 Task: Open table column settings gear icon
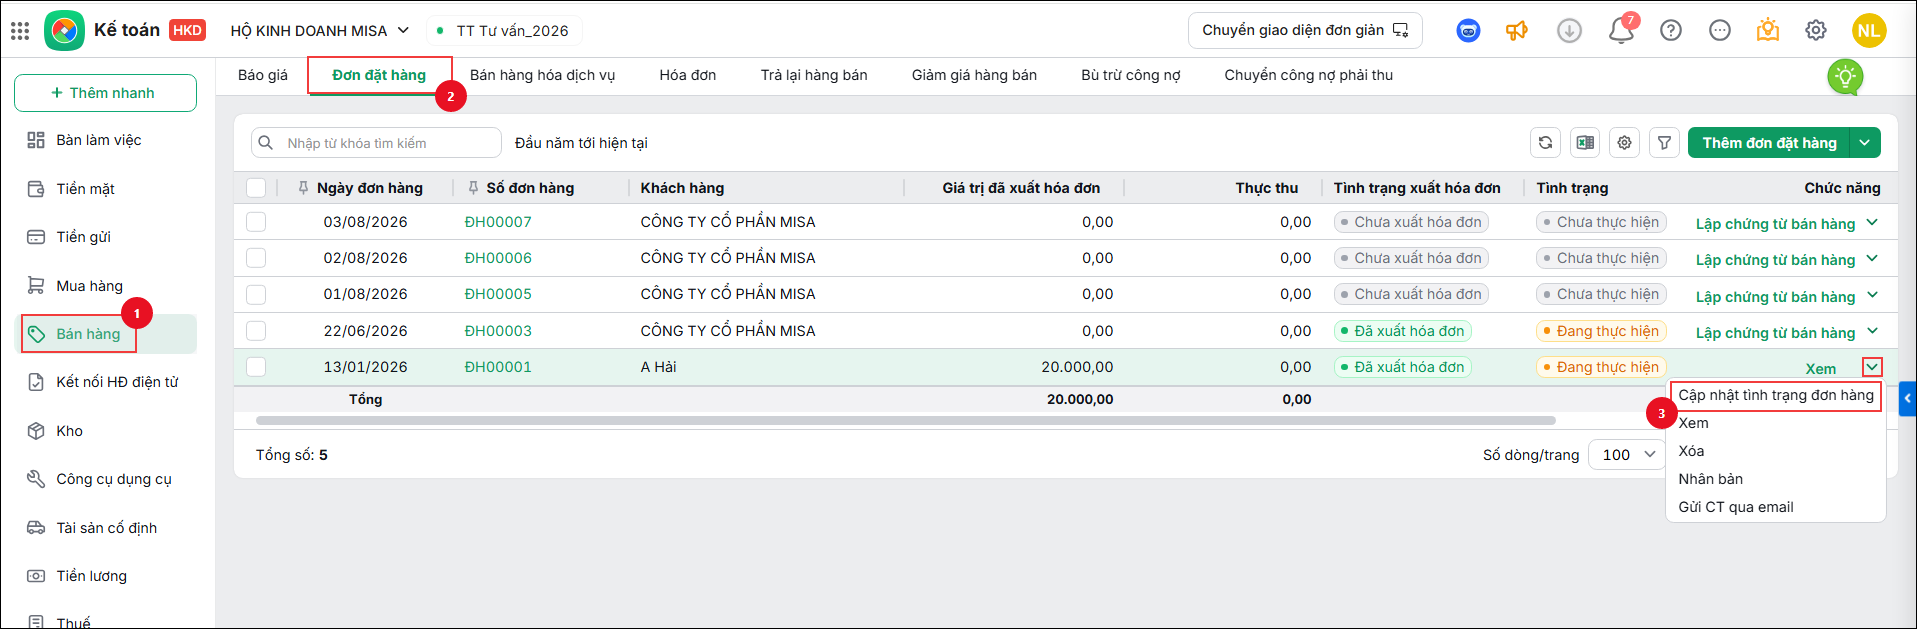tap(1625, 143)
